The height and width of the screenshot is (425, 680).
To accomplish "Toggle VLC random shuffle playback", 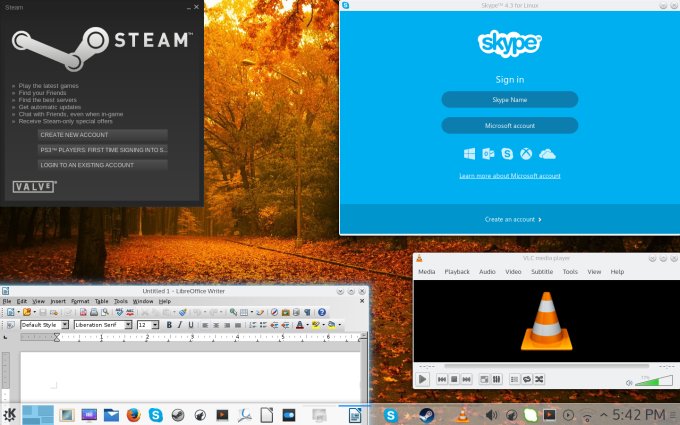I will click(540, 379).
